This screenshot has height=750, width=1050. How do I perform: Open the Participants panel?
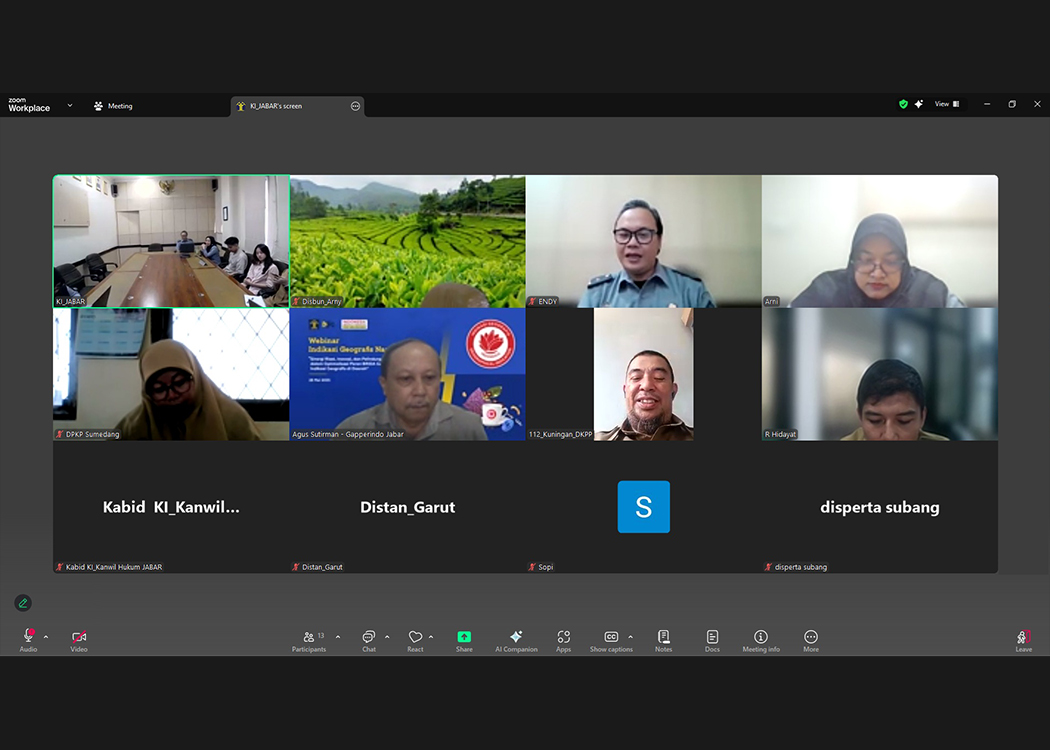(x=309, y=640)
